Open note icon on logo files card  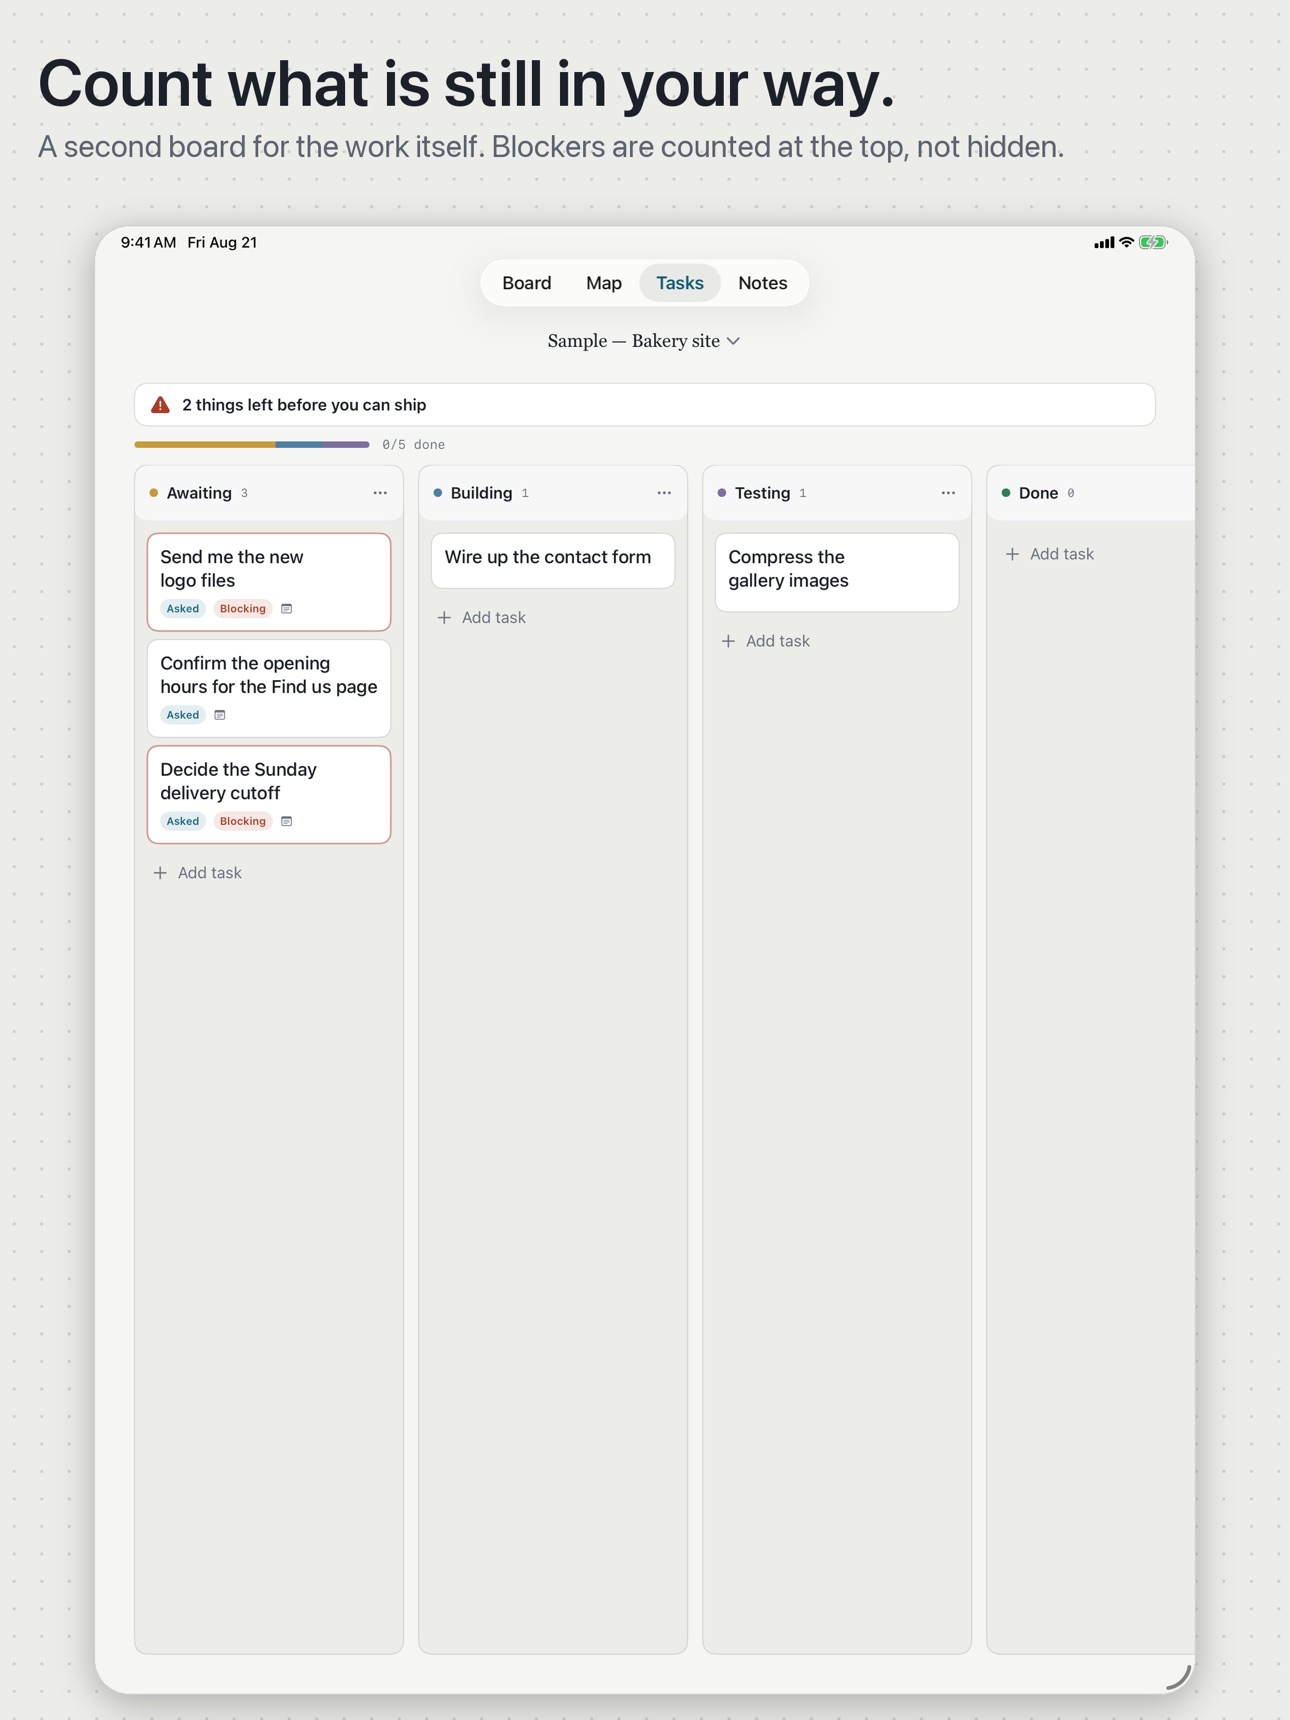click(x=287, y=609)
